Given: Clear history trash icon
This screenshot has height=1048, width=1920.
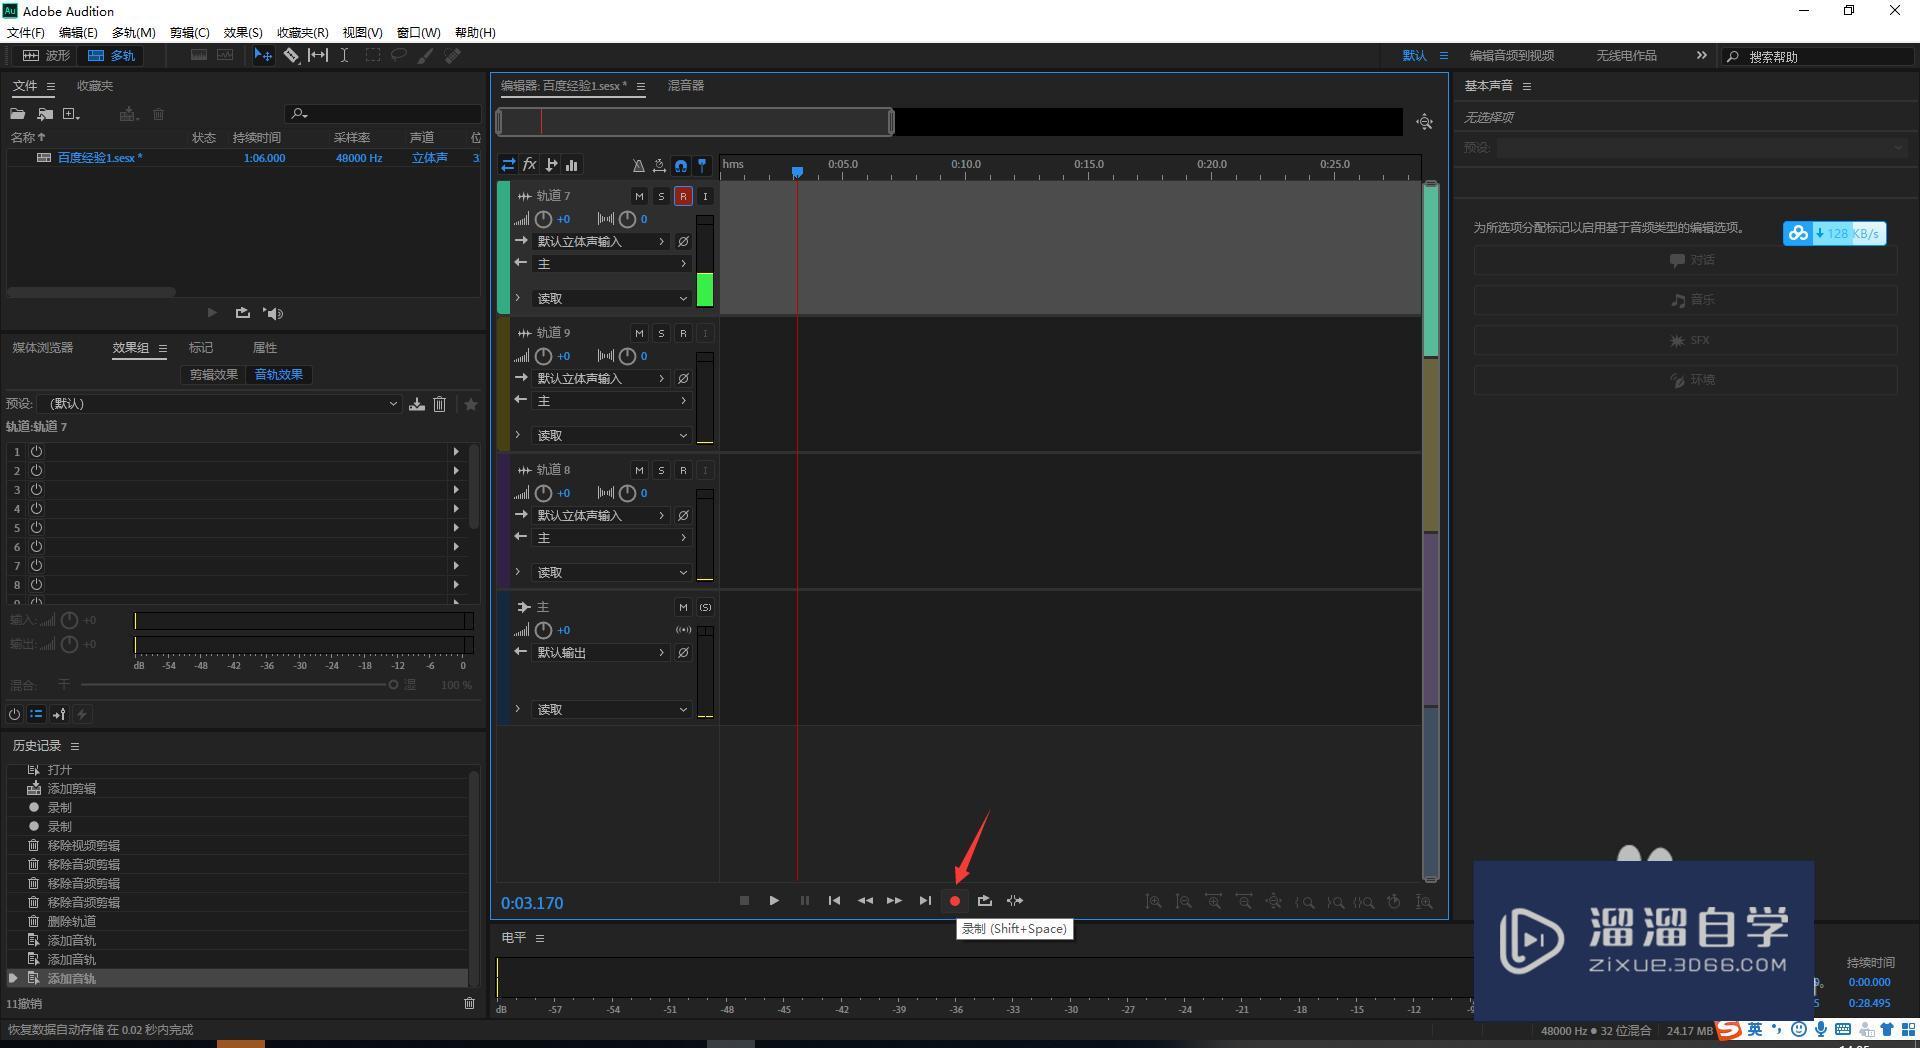Looking at the screenshot, I should (x=469, y=1003).
